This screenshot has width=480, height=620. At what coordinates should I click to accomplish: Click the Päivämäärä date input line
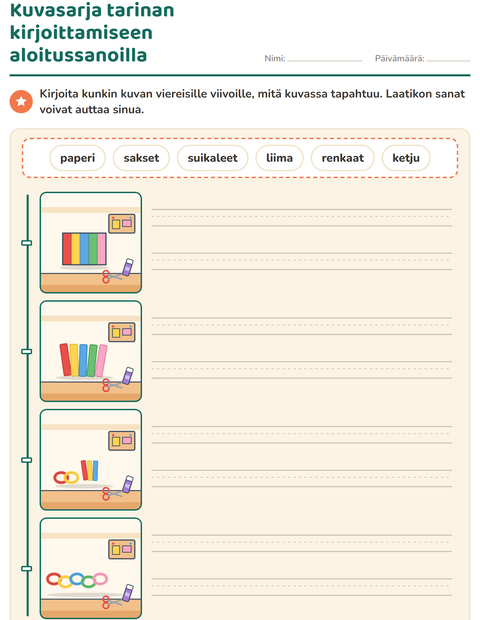coord(448,59)
